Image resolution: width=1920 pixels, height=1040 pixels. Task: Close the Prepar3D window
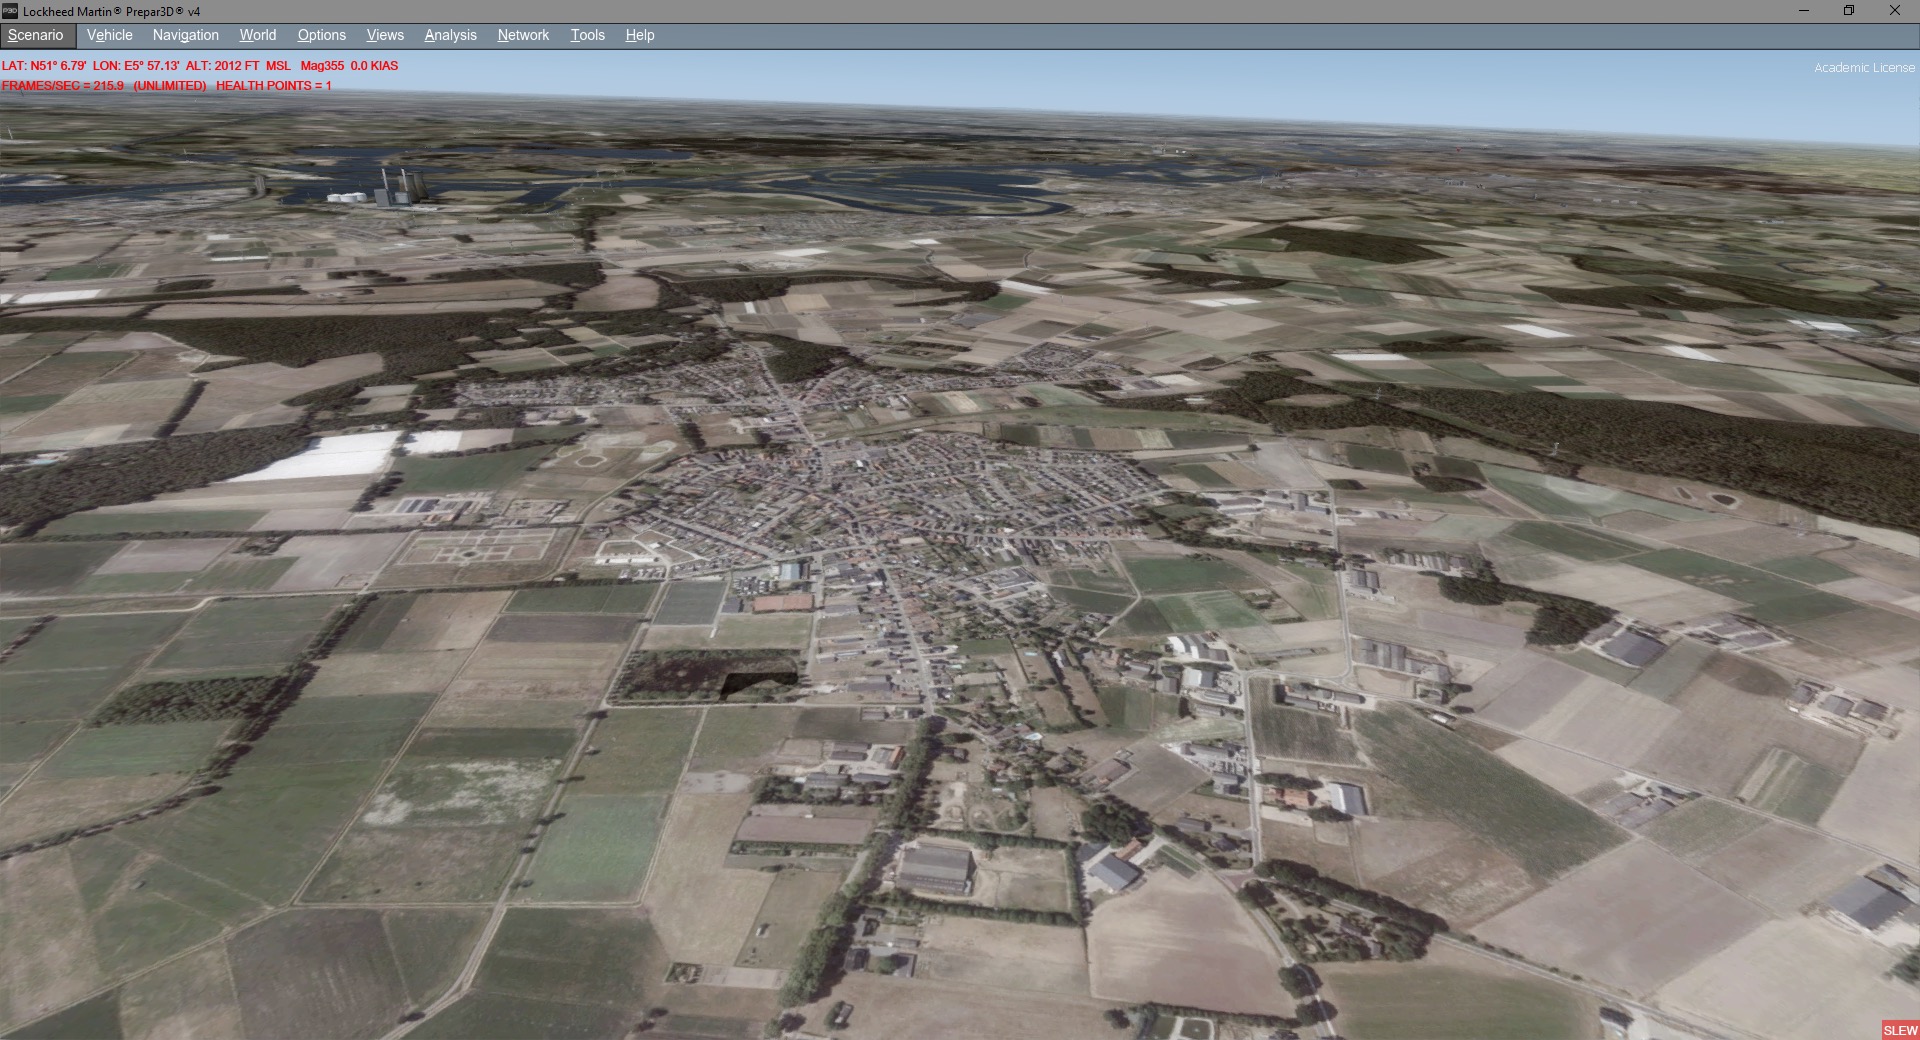coord(1894,11)
